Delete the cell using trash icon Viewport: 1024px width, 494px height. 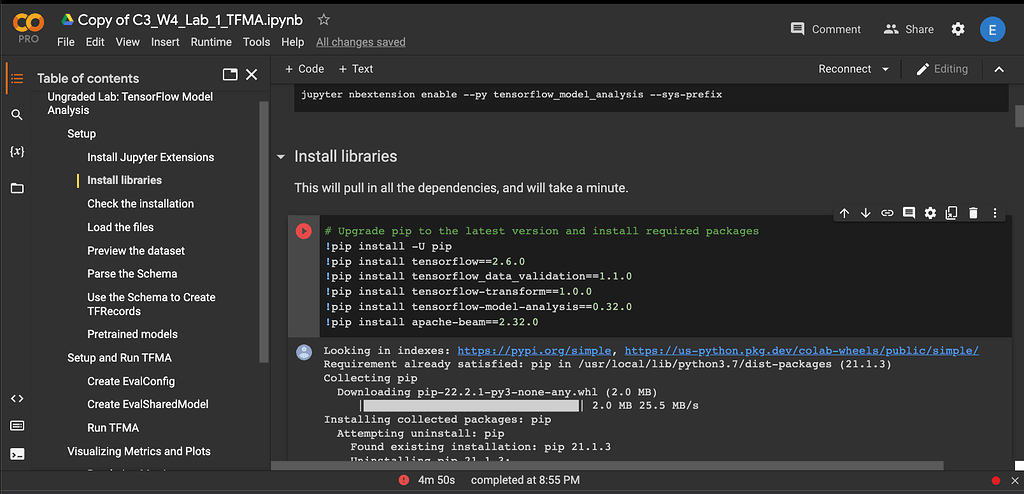click(x=973, y=213)
